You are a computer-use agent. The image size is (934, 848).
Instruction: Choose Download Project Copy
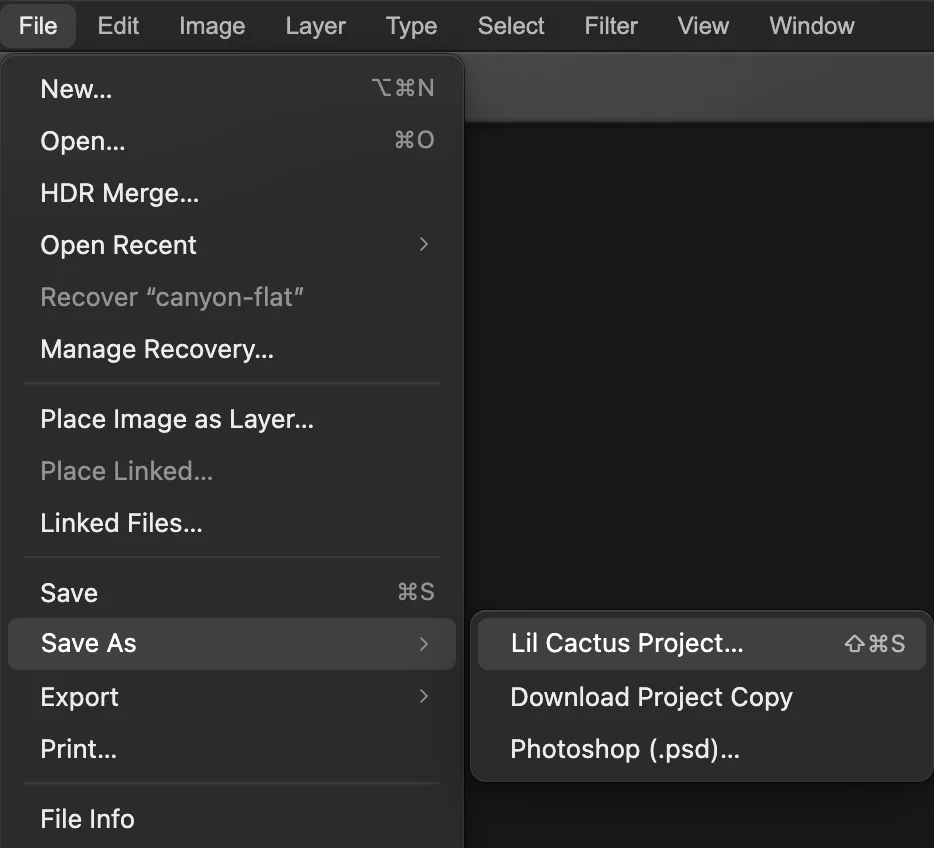click(x=702, y=697)
